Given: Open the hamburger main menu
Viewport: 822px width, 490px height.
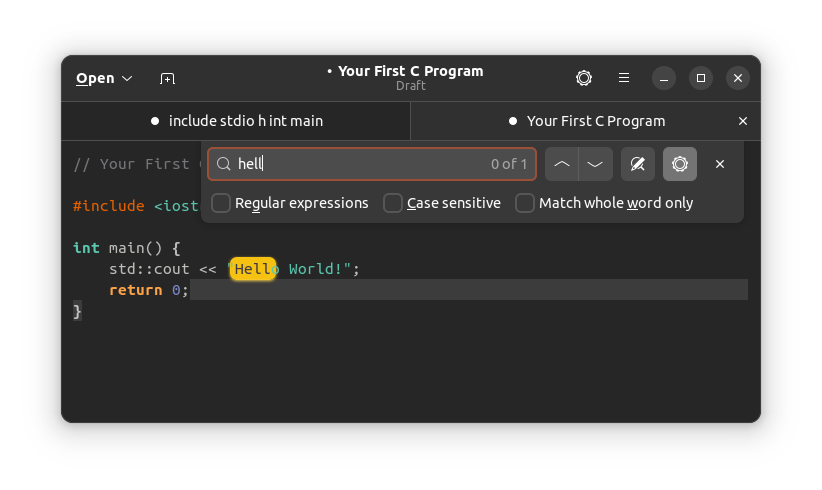Looking at the screenshot, I should (624, 78).
